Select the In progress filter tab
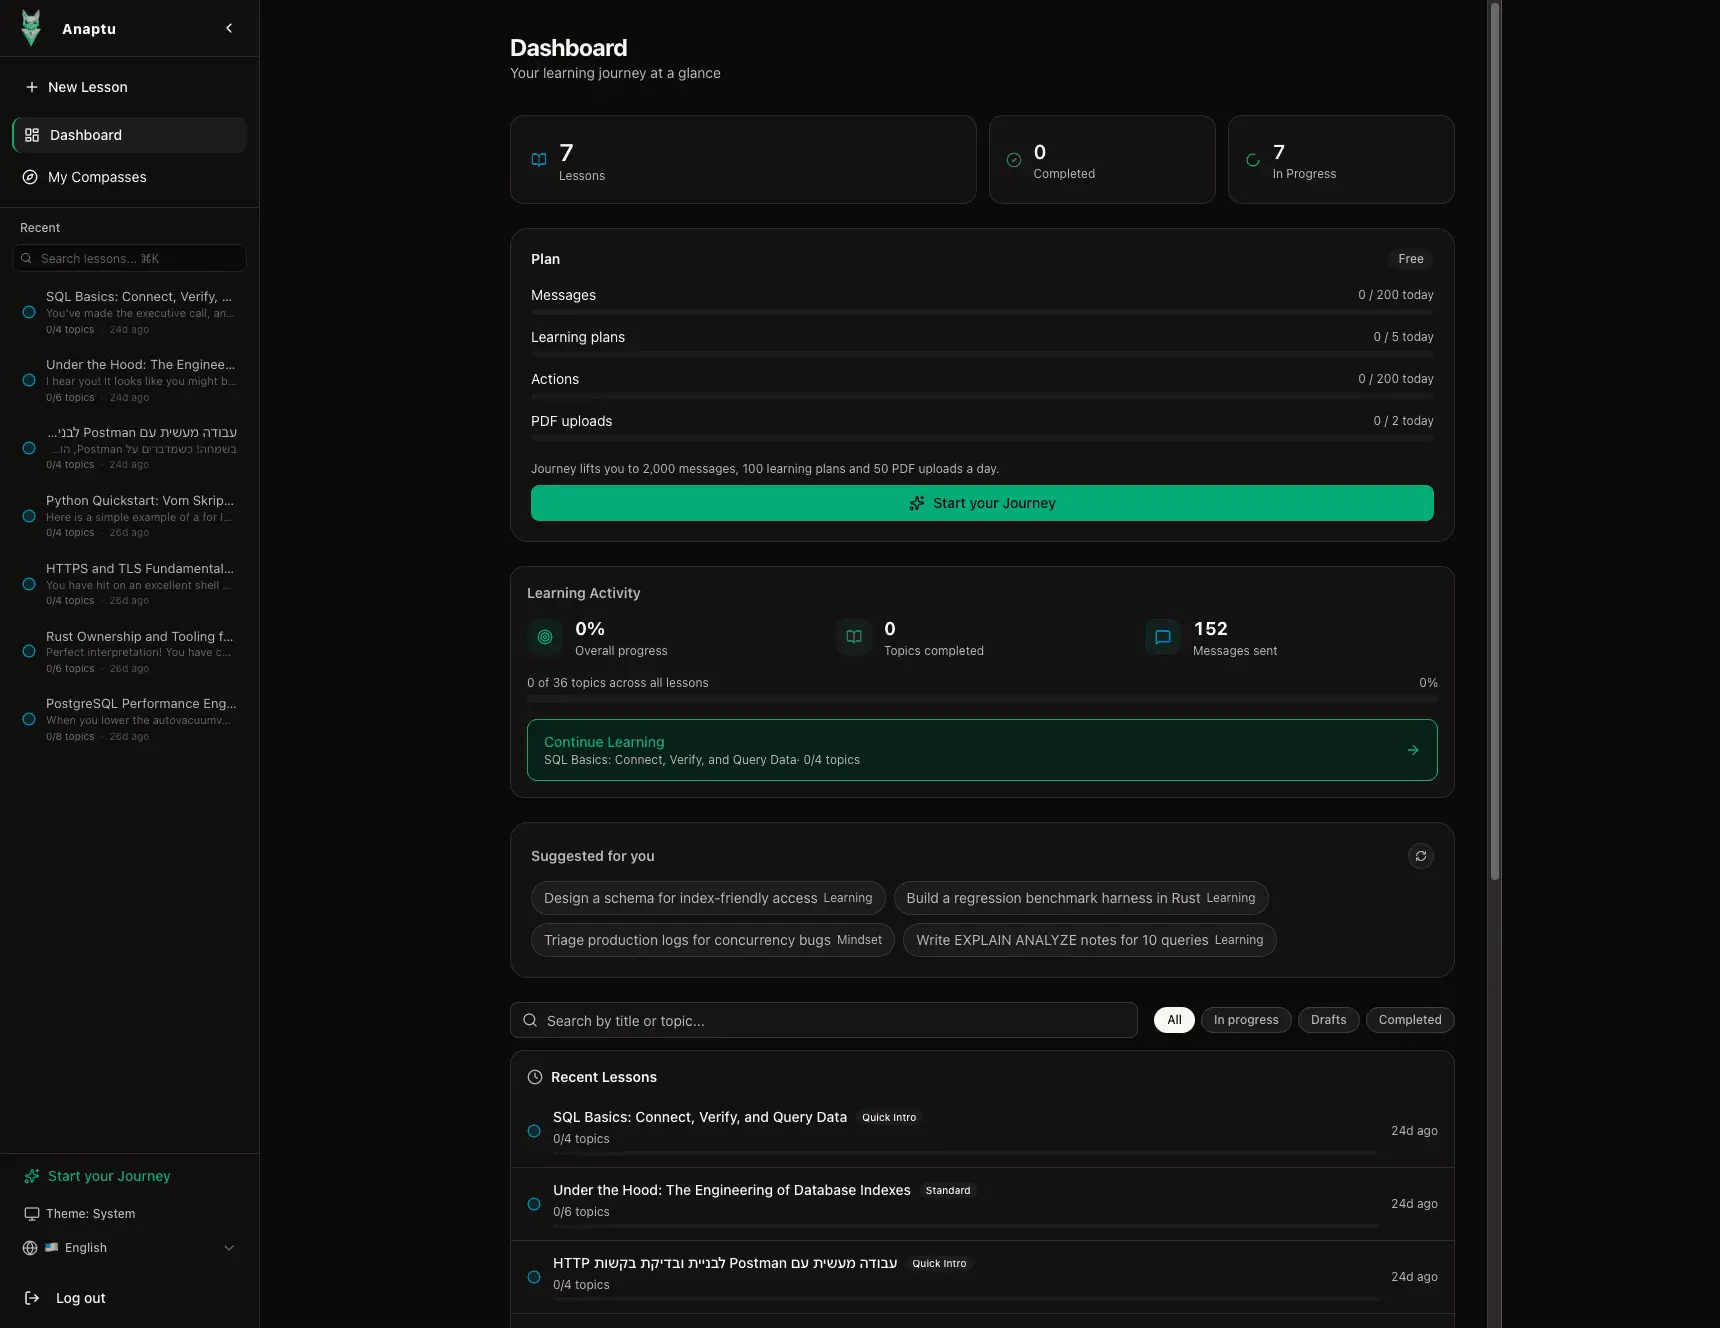1720x1328 pixels. (x=1246, y=1020)
